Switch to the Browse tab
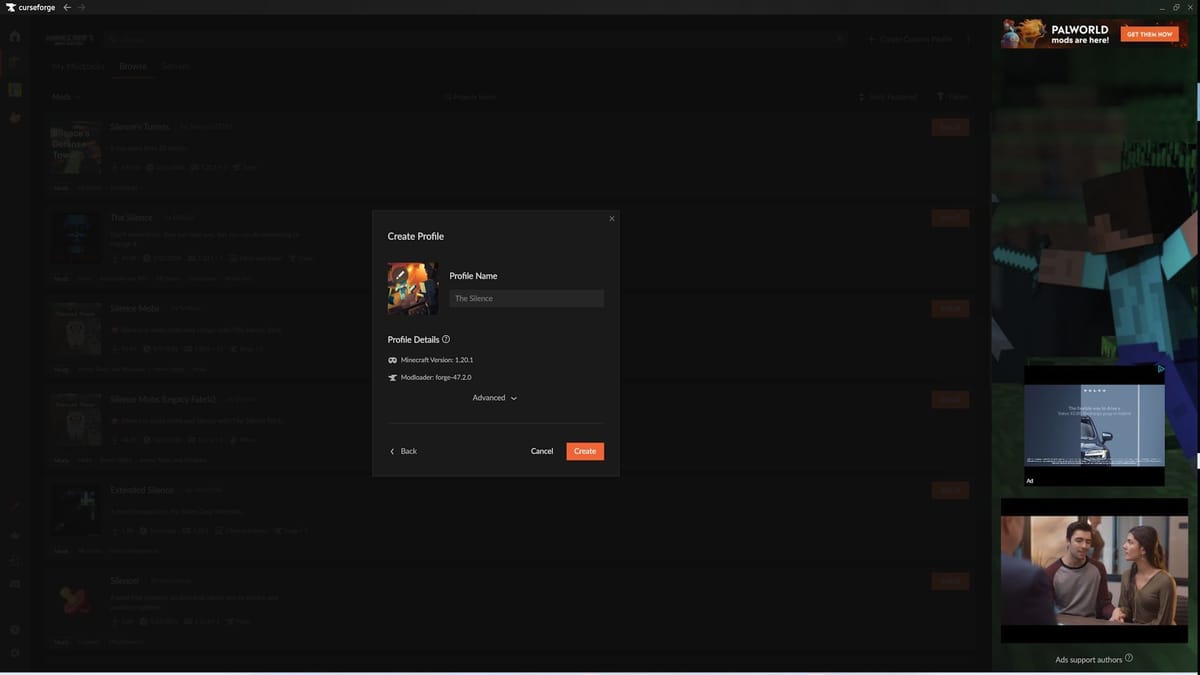This screenshot has height=675, width=1200. coord(132,66)
